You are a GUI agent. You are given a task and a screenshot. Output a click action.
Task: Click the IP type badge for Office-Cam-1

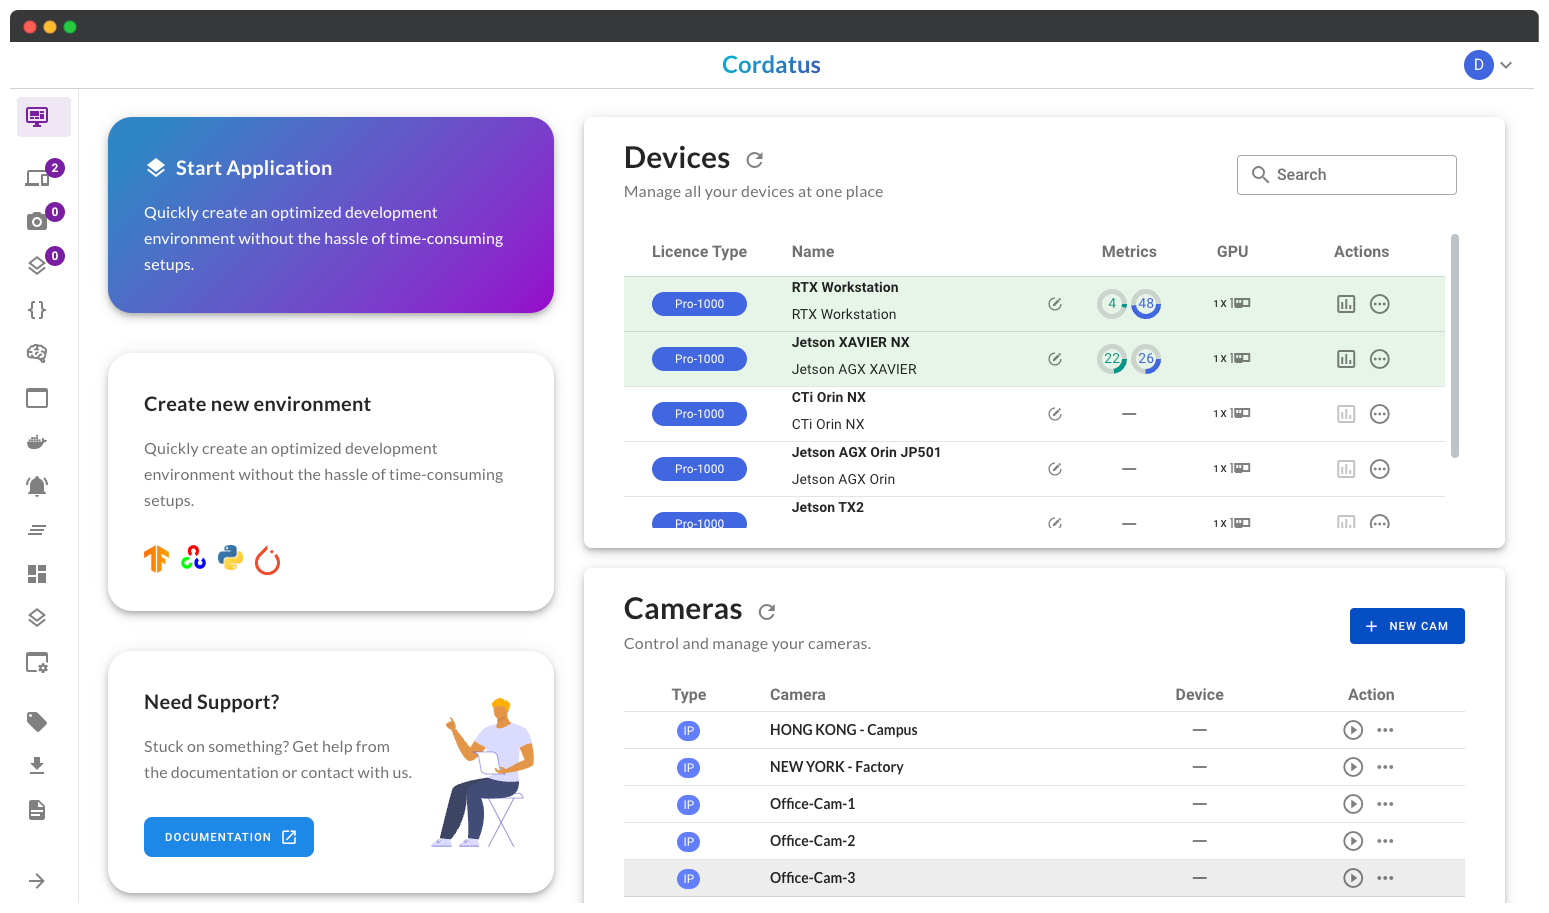click(x=688, y=805)
